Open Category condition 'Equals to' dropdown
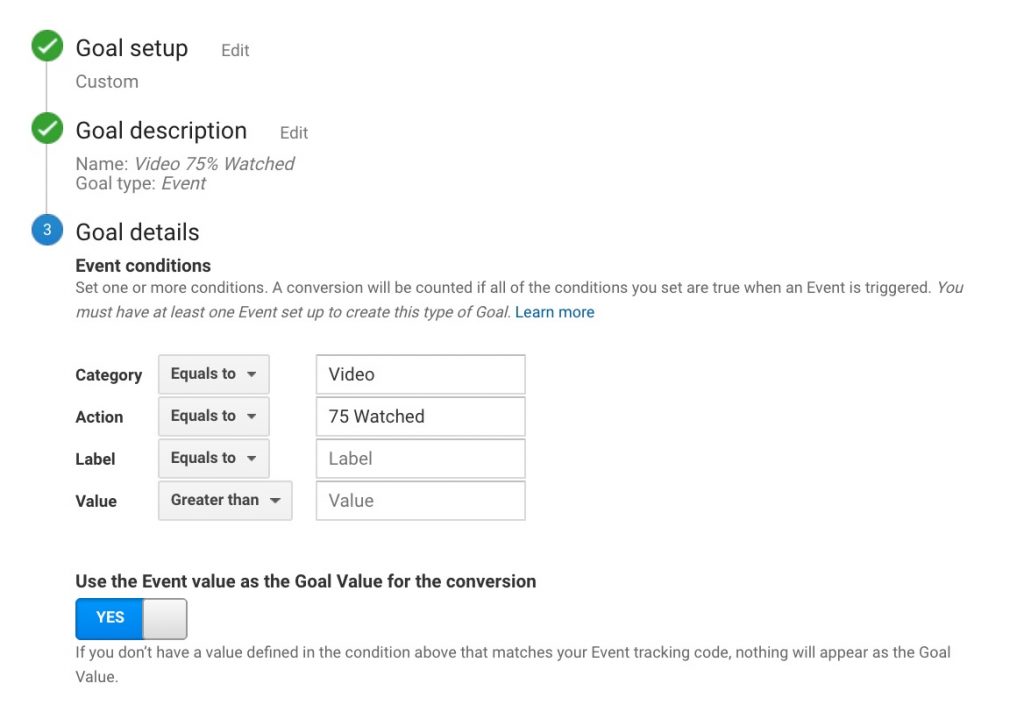 (x=213, y=374)
